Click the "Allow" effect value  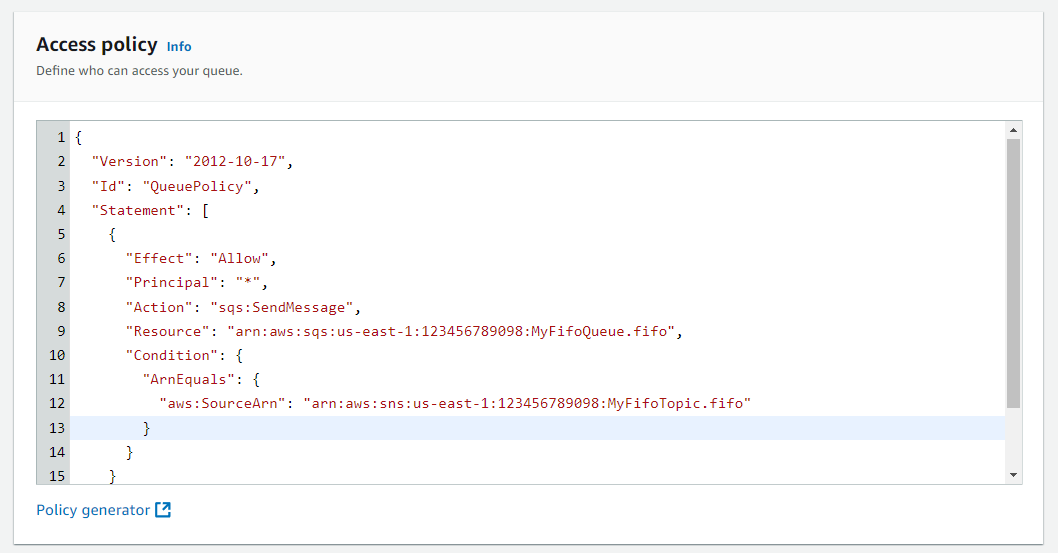(239, 258)
